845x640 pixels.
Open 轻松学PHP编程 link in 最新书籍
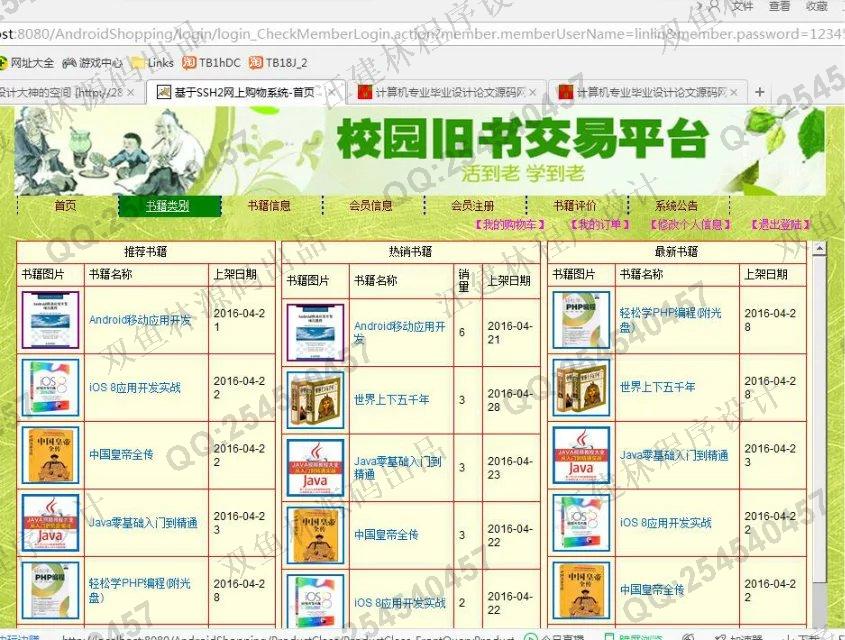click(670, 320)
